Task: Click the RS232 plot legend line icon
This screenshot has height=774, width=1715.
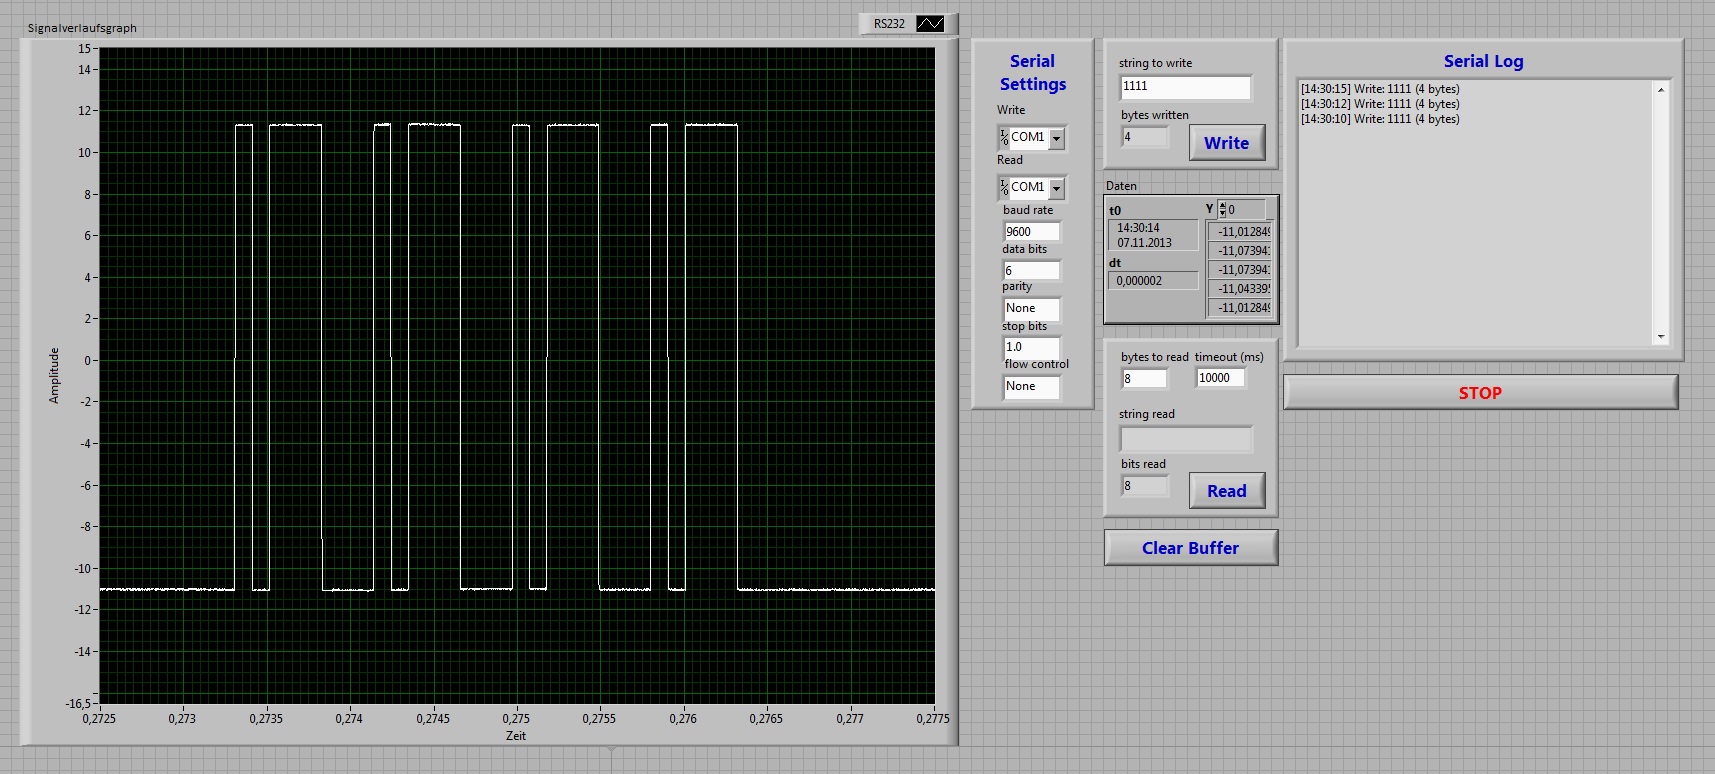Action: coord(930,24)
